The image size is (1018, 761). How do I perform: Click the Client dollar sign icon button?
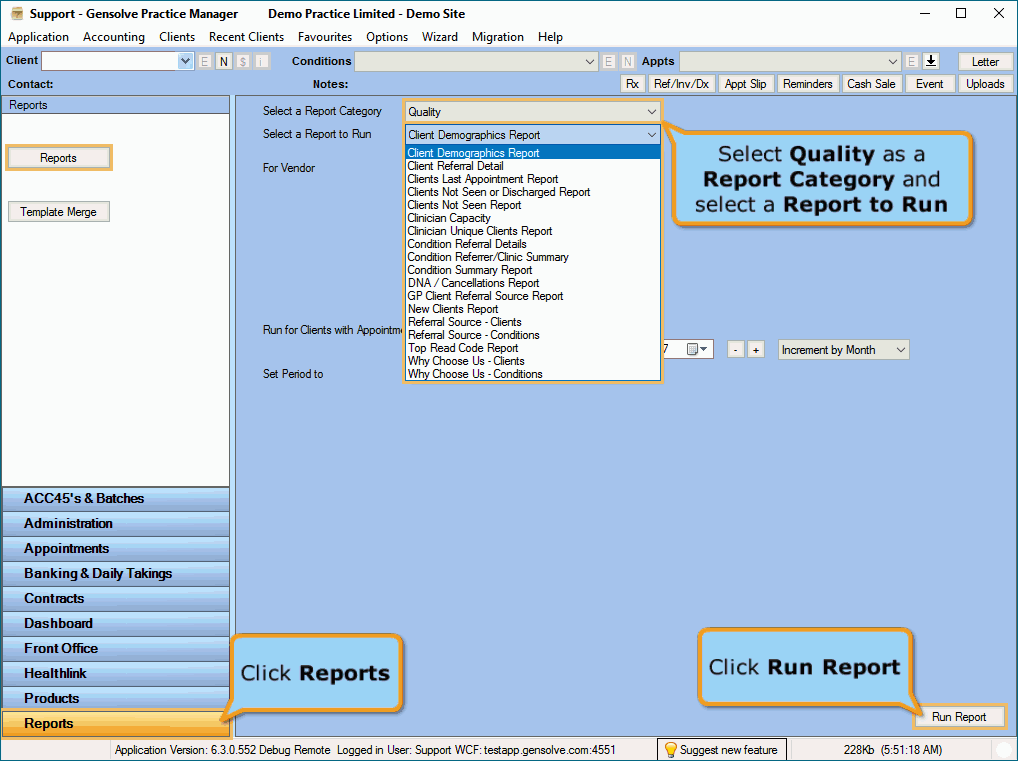[243, 62]
